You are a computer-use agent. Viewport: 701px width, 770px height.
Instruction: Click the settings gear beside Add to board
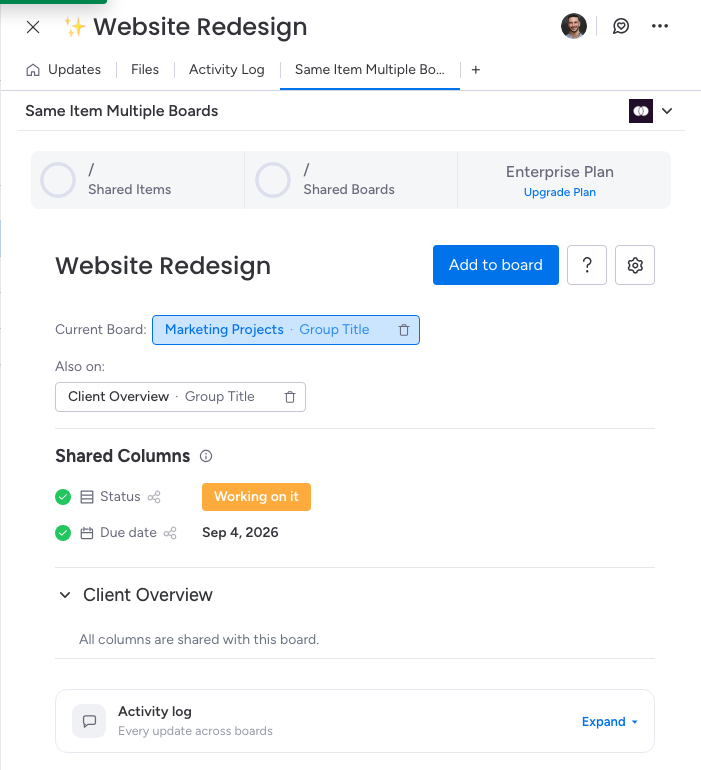[635, 265]
